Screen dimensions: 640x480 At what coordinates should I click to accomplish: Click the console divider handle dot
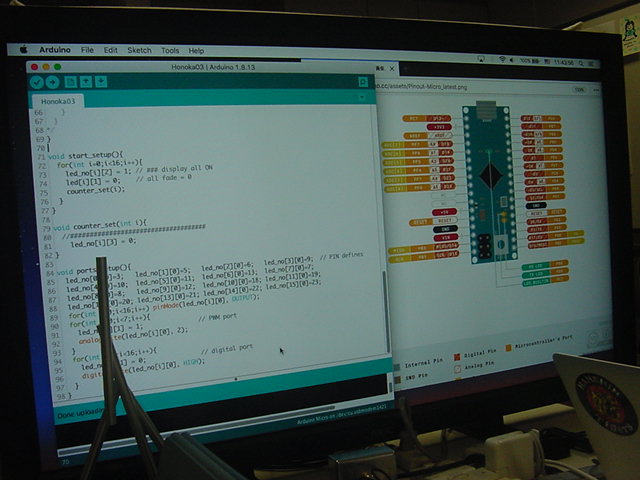(236, 379)
